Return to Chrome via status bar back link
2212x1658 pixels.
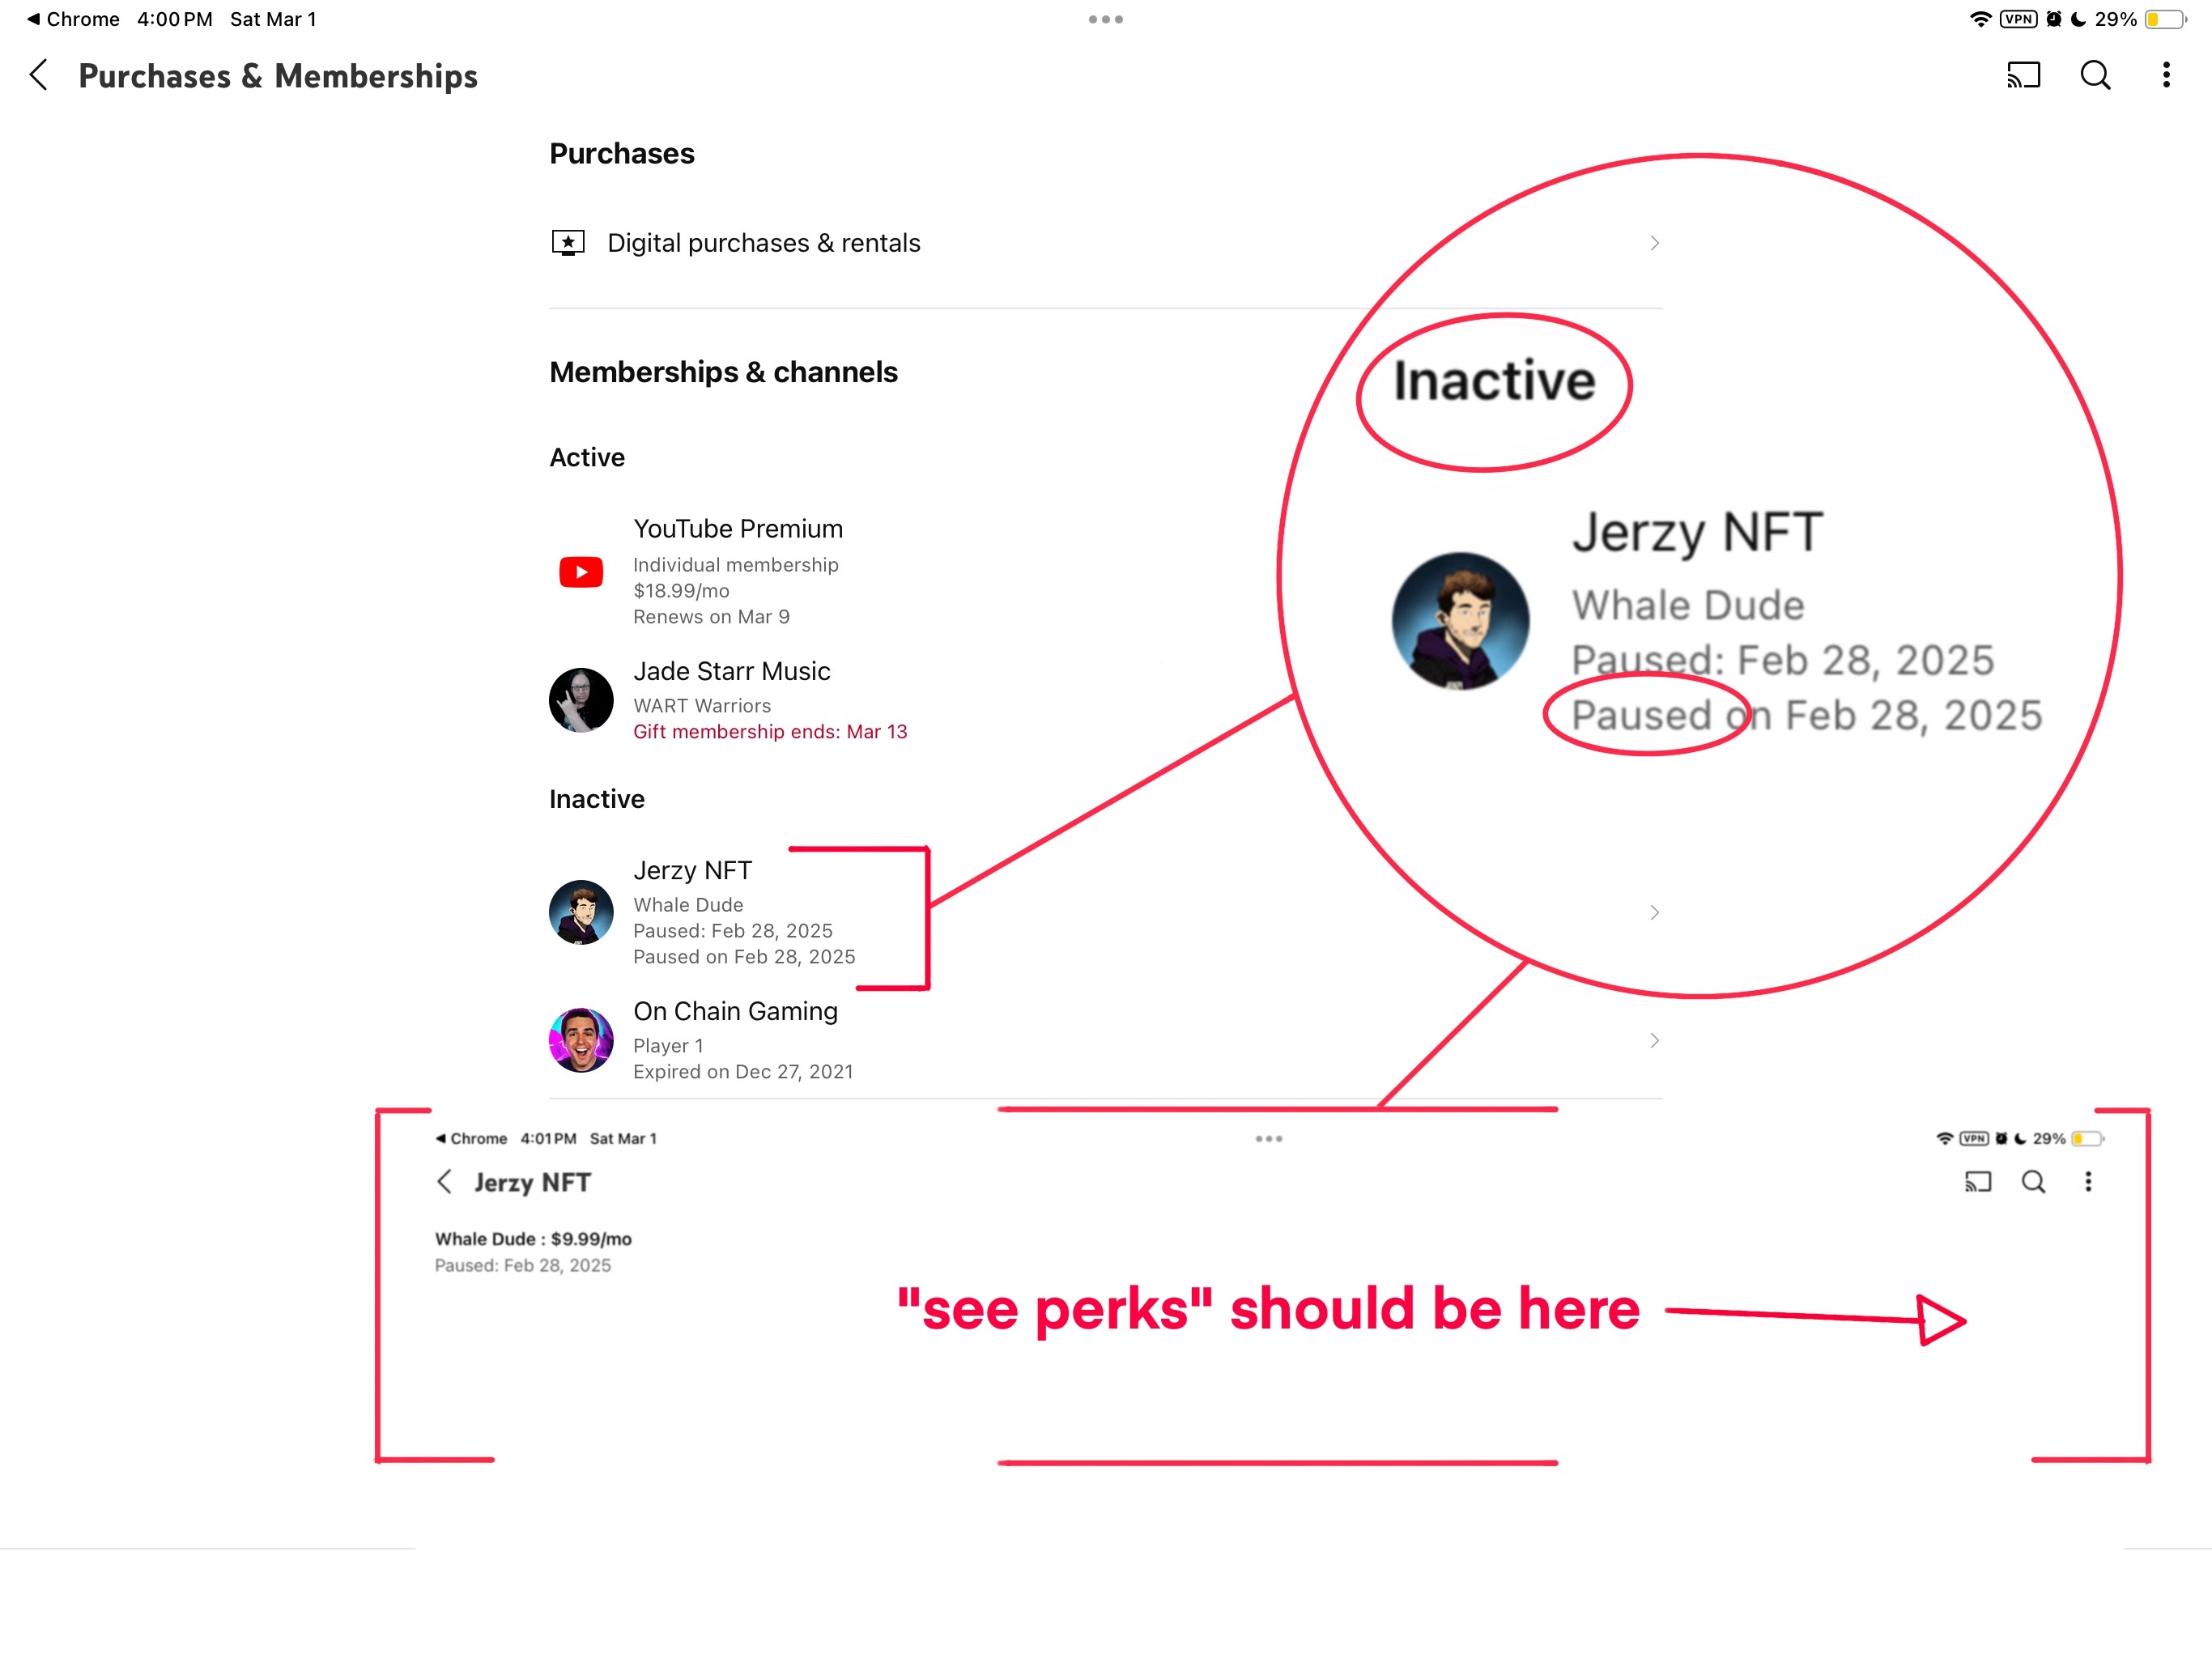coord(72,19)
